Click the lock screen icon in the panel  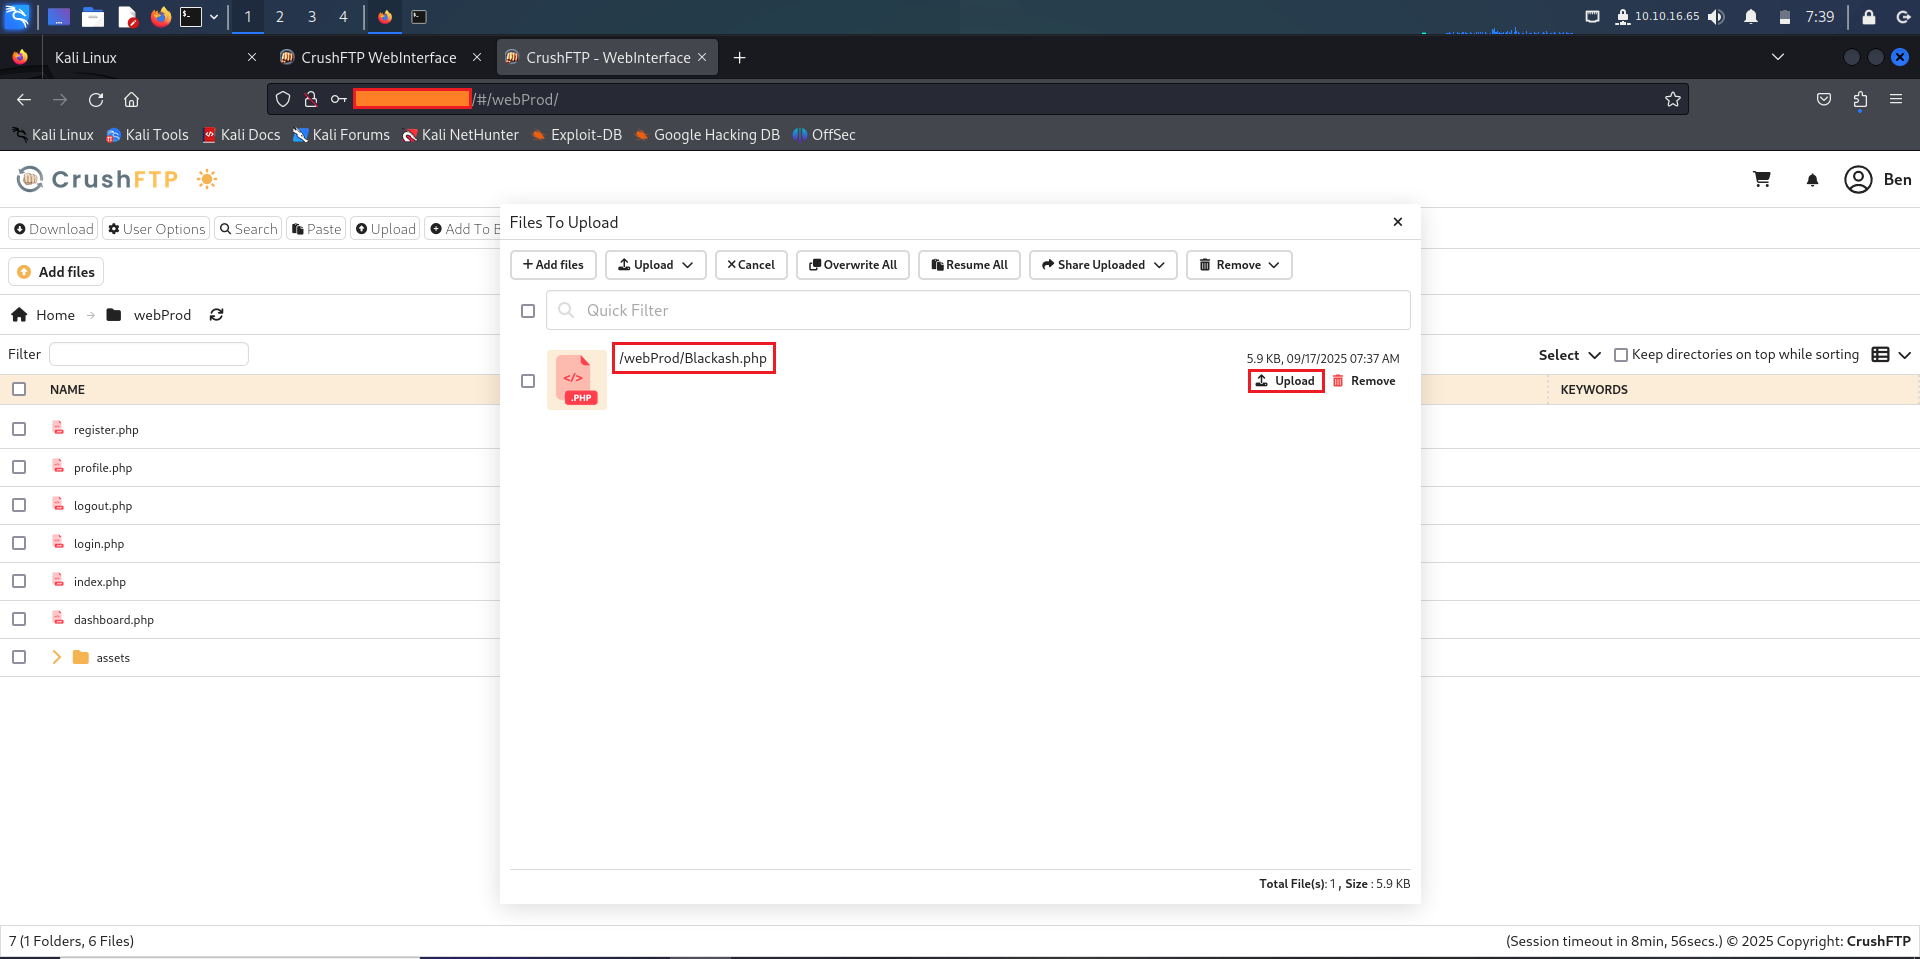point(1868,16)
